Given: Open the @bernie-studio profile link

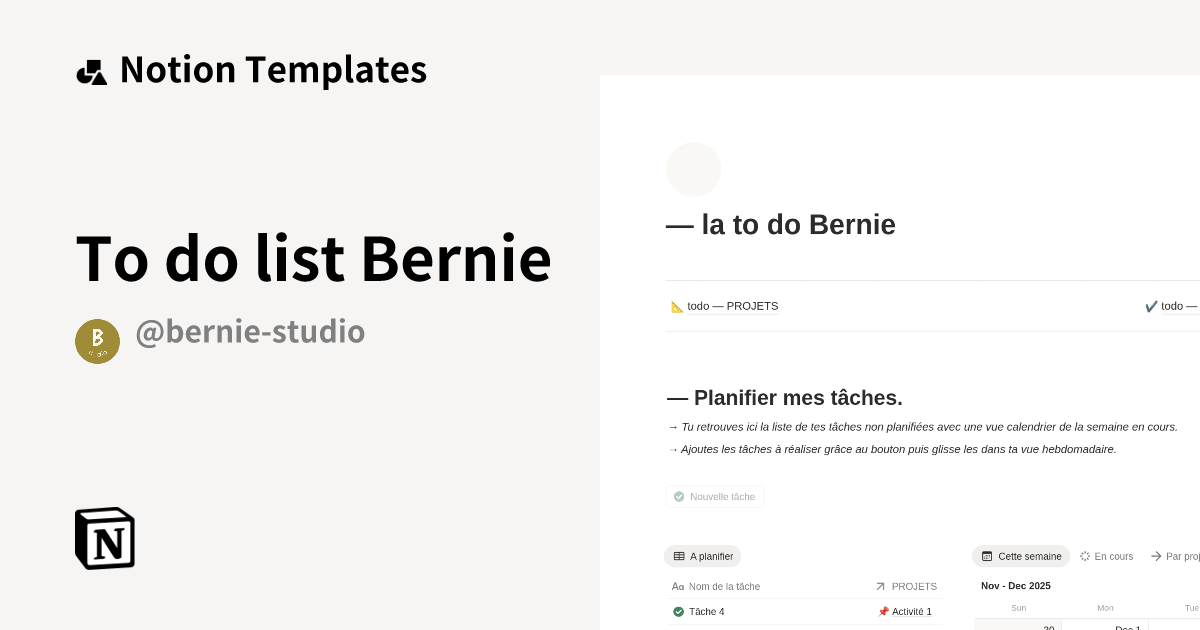Looking at the screenshot, I should 250,332.
